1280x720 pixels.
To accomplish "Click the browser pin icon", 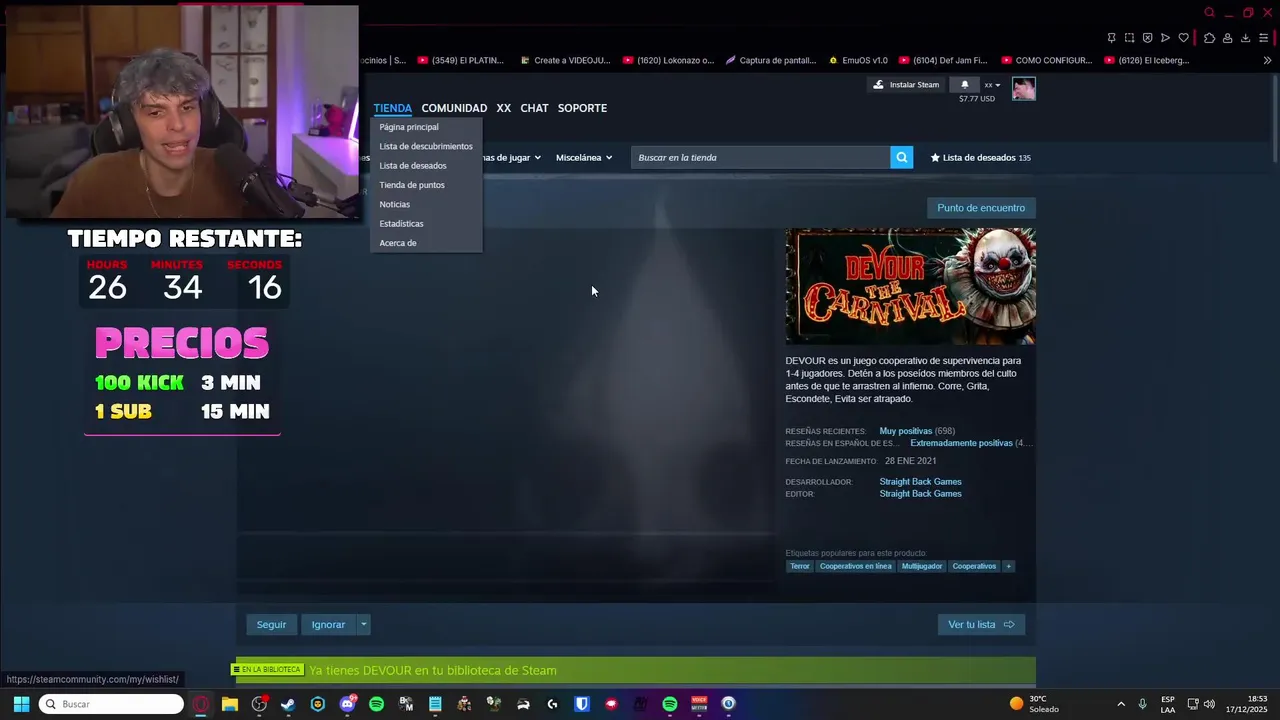I will (x=1112, y=38).
